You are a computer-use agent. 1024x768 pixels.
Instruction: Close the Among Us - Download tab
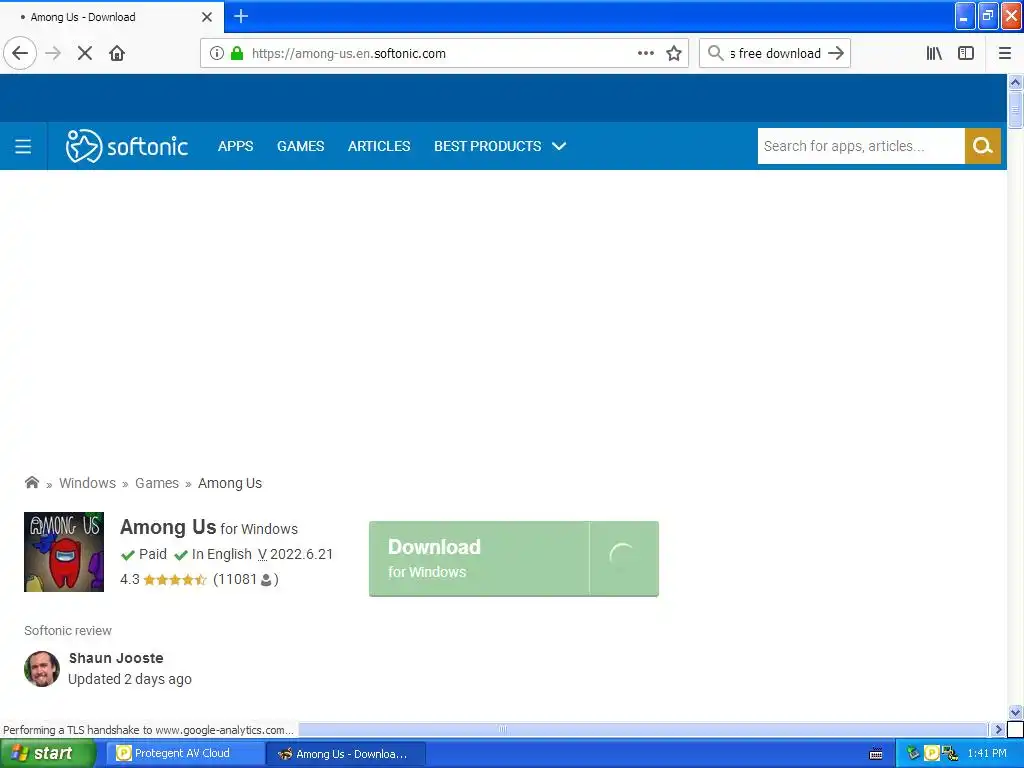207,17
